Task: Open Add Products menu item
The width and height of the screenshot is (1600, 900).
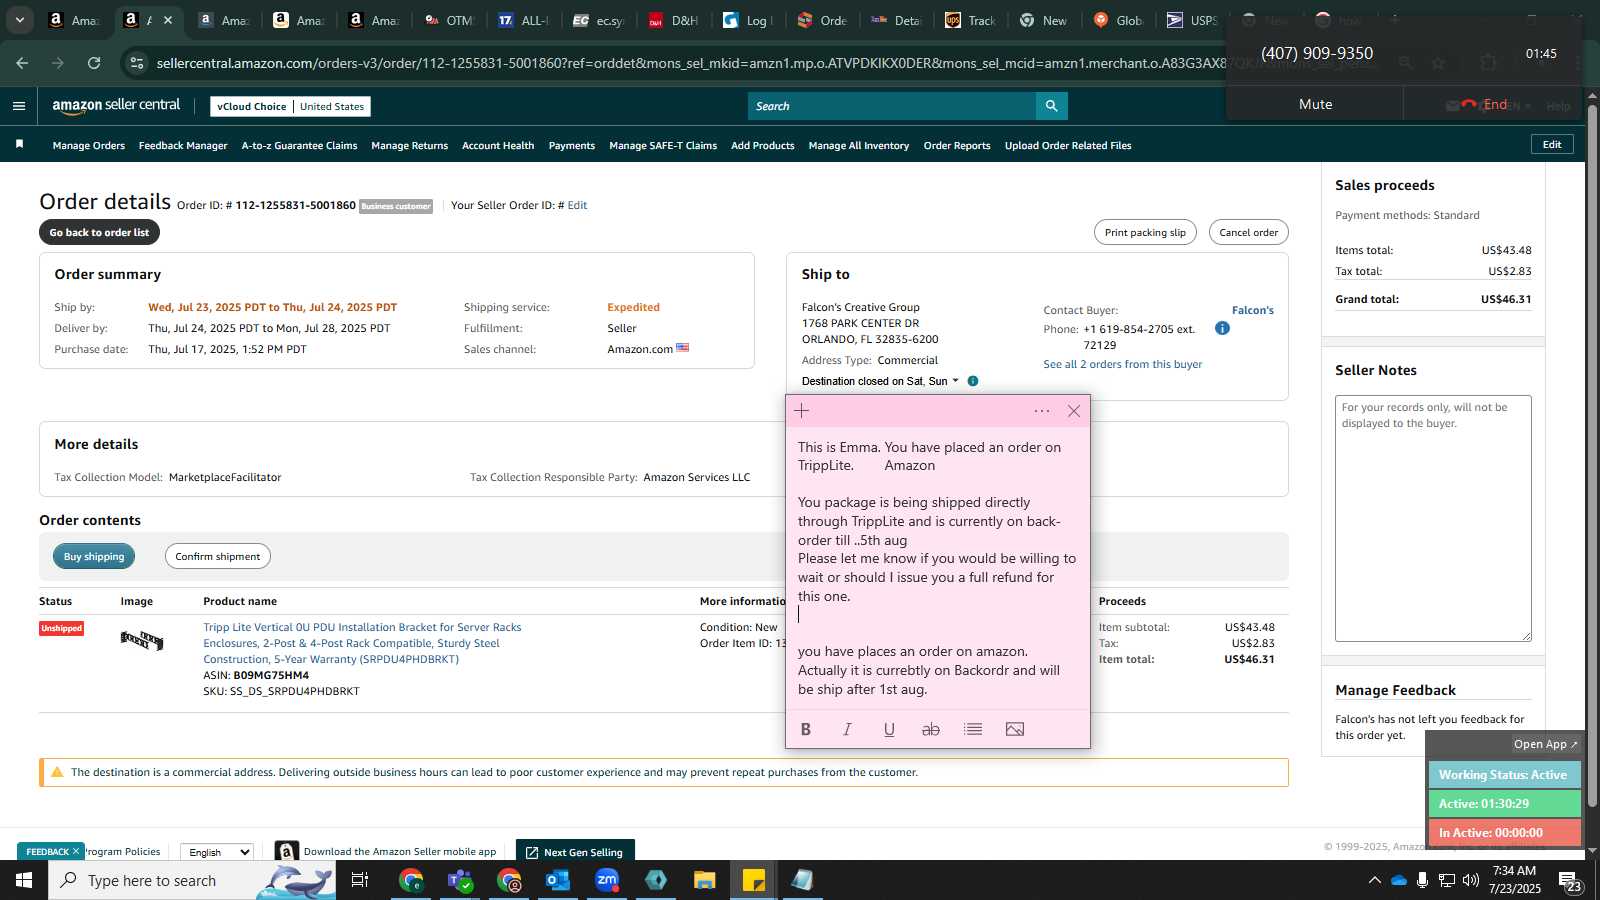Action: pyautogui.click(x=763, y=146)
